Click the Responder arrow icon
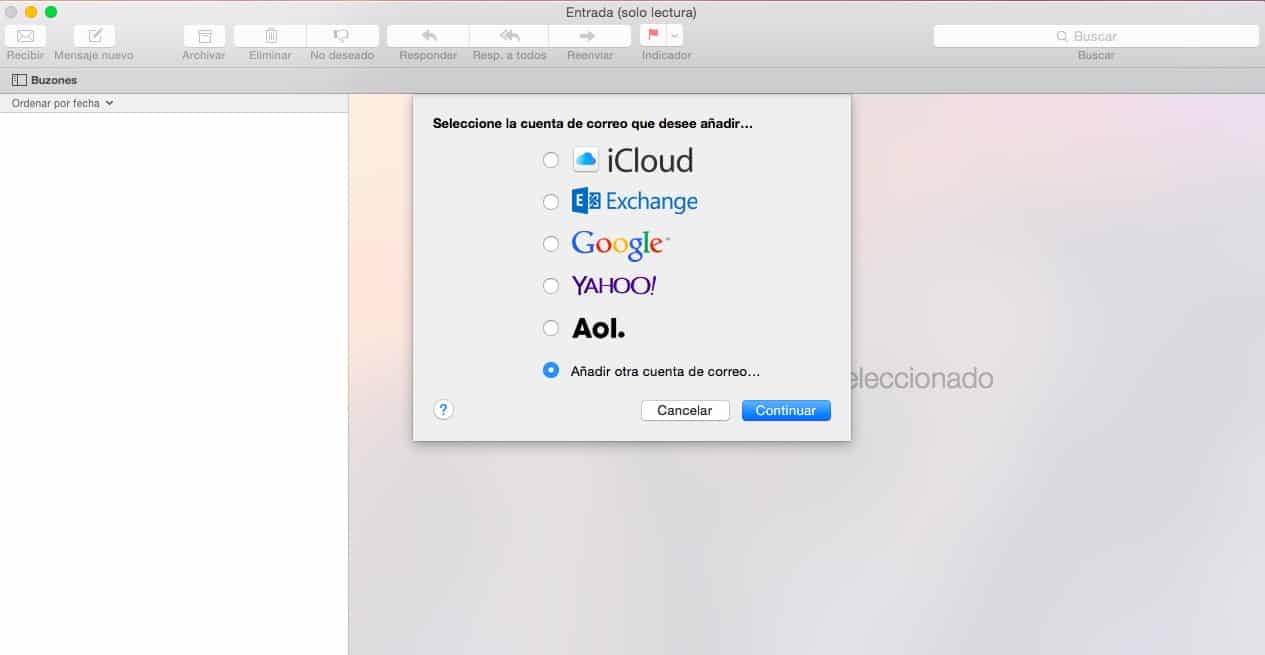The height and width of the screenshot is (655, 1265). (428, 36)
